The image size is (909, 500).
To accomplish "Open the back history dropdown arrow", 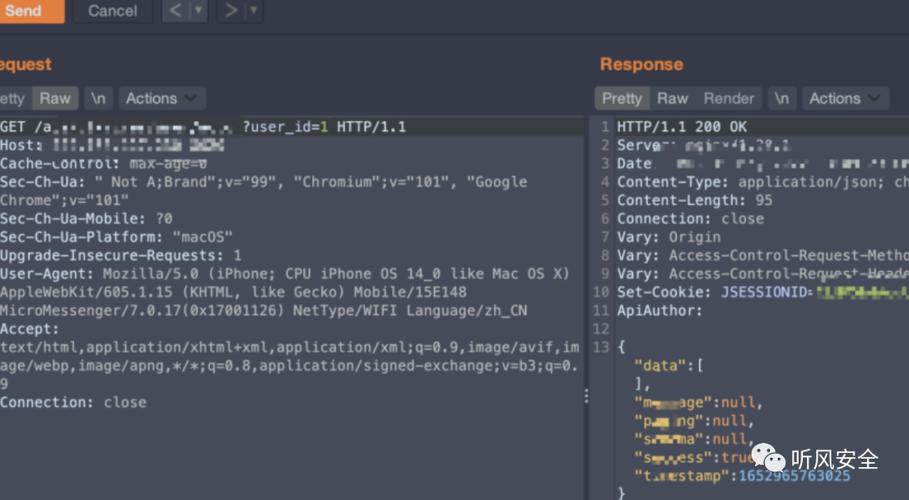I will pos(198,11).
